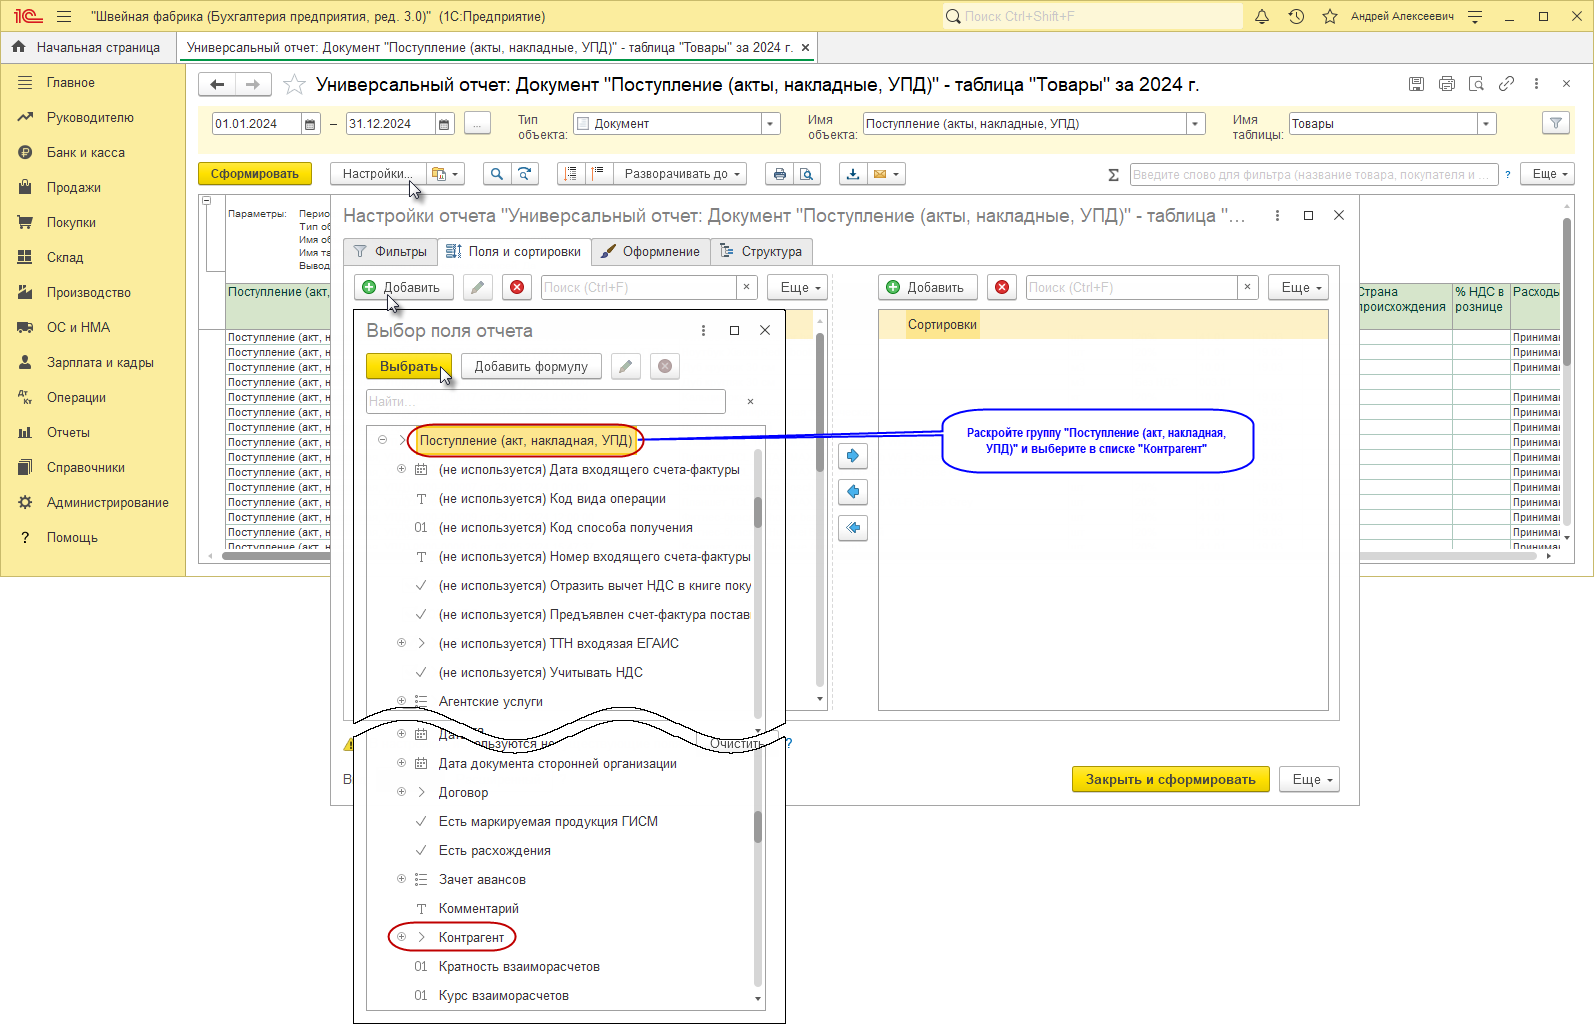Click the save diskette icon in header

click(x=1416, y=84)
